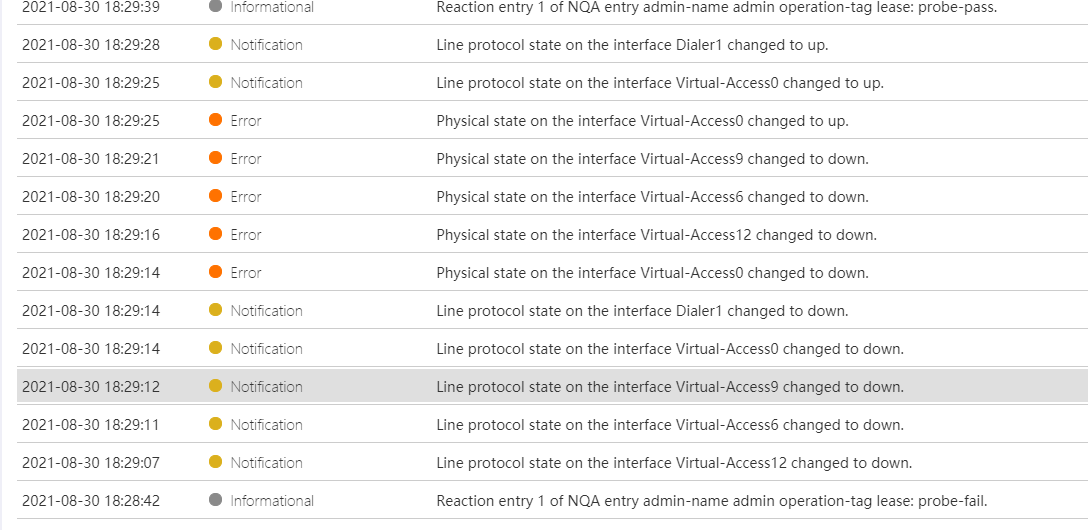This screenshot has width=1088, height=530.
Task: Click the orange dot for Virtual-Access0 physical up
Action: [215, 120]
